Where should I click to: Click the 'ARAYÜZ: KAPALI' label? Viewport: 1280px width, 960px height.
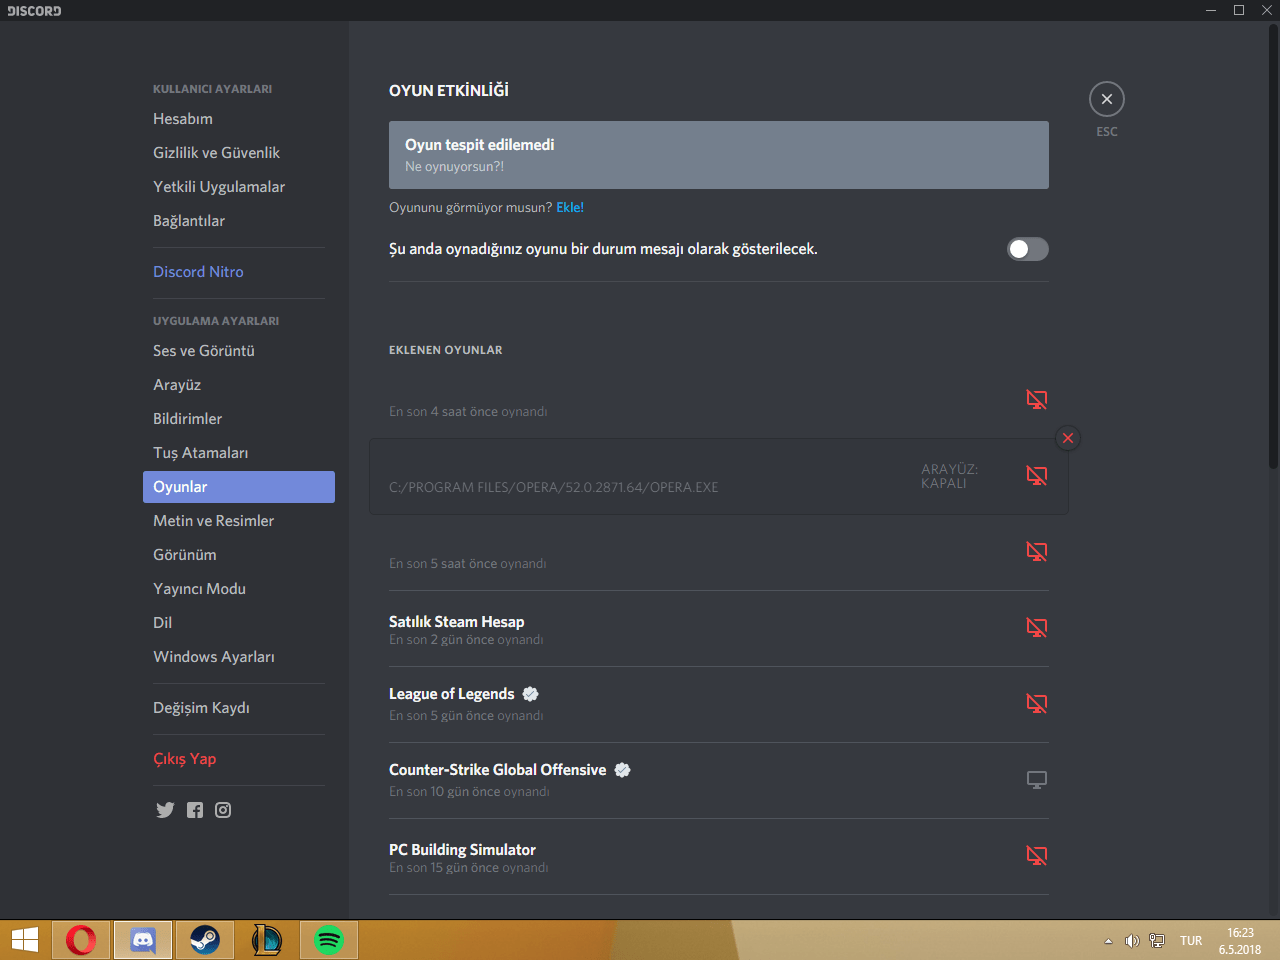point(950,476)
